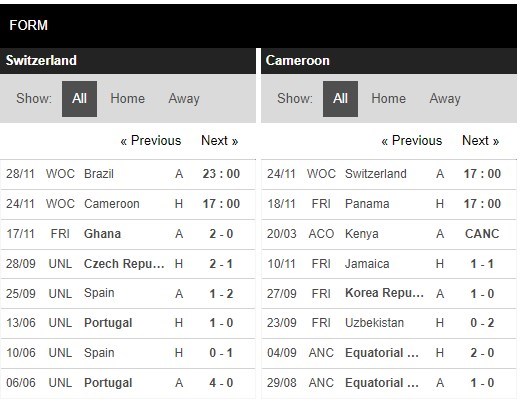
Task: Go to Next Switzerland matches
Action: click(219, 141)
